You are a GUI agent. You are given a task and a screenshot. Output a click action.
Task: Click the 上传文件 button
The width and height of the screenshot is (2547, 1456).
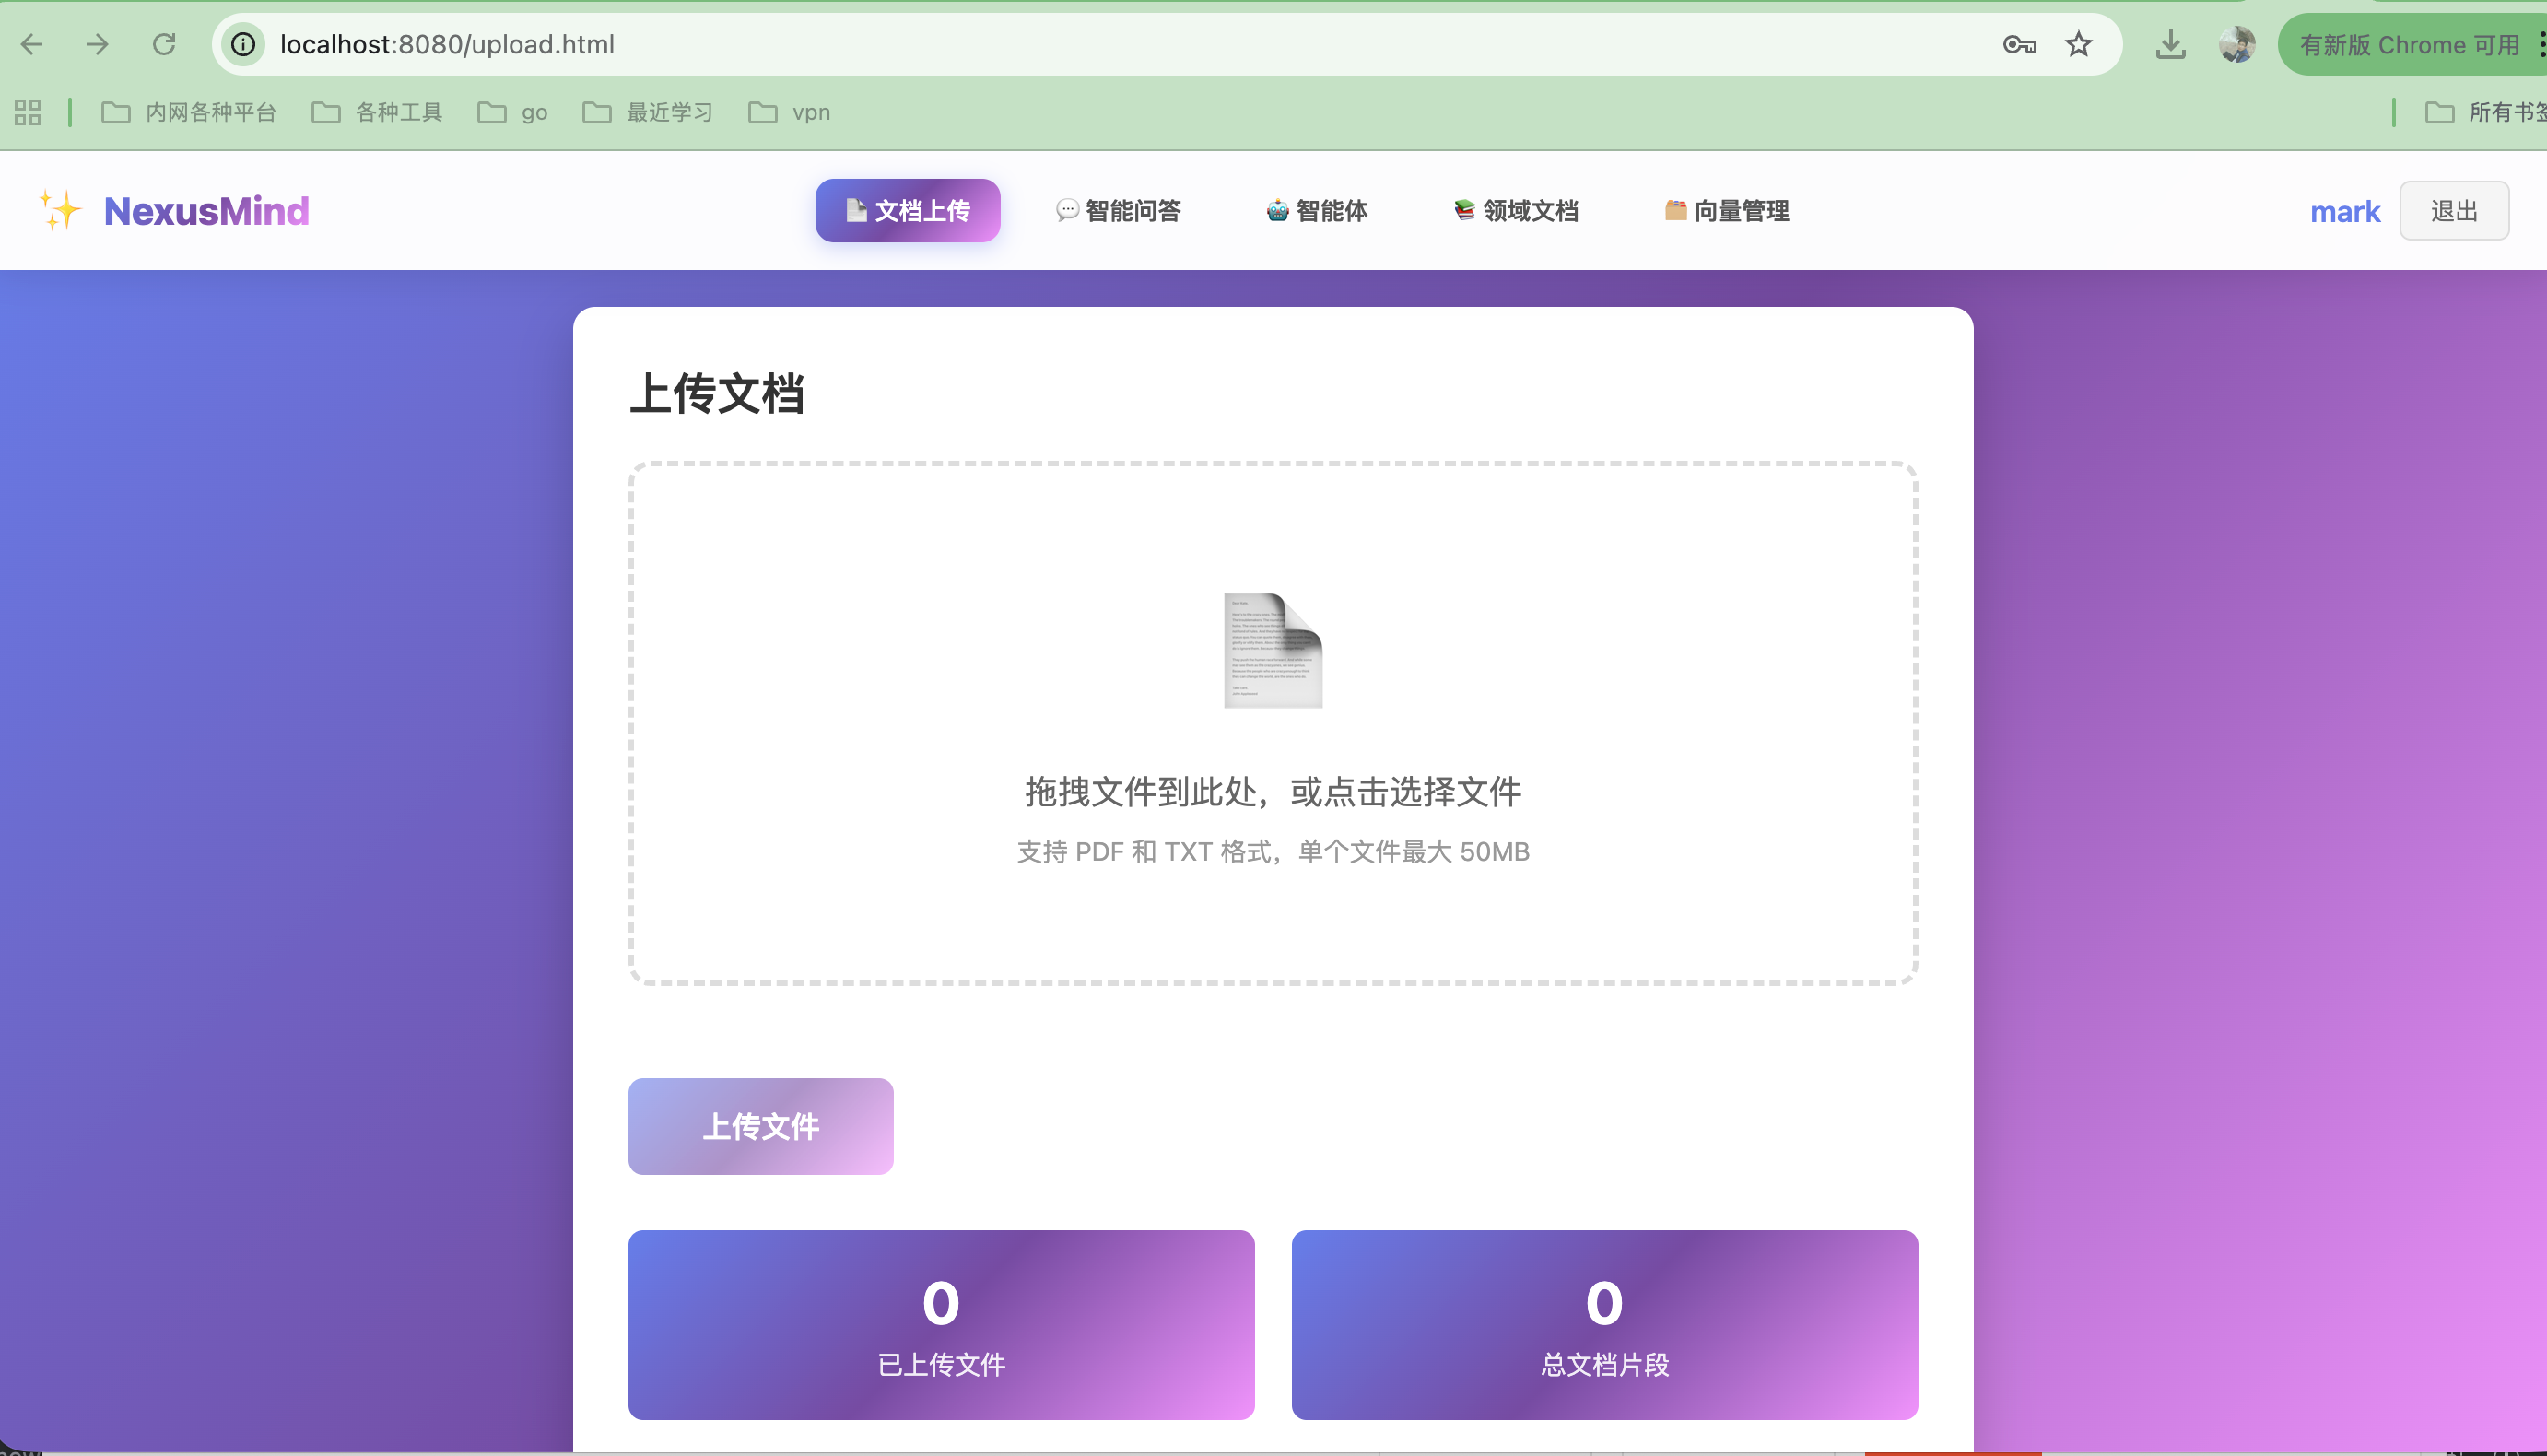(760, 1126)
